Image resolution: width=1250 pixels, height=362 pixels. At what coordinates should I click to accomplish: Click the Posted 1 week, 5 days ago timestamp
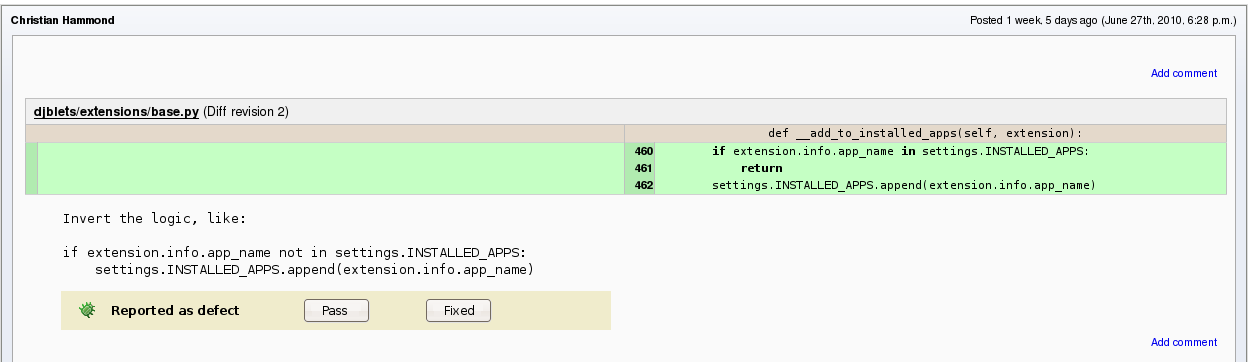click(x=1104, y=20)
